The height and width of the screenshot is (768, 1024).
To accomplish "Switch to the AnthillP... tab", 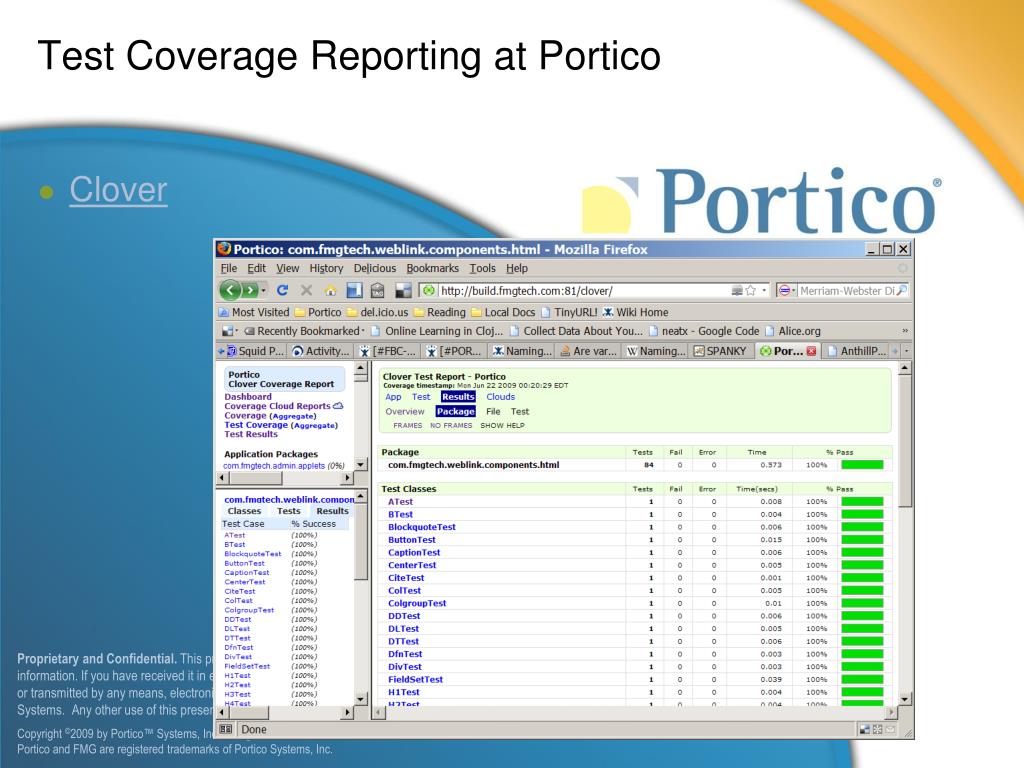I will pyautogui.click(x=857, y=351).
